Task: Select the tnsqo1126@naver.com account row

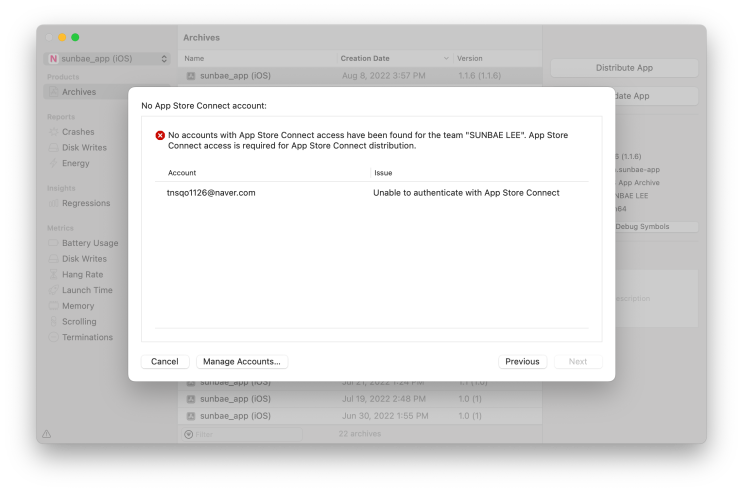Action: point(372,193)
